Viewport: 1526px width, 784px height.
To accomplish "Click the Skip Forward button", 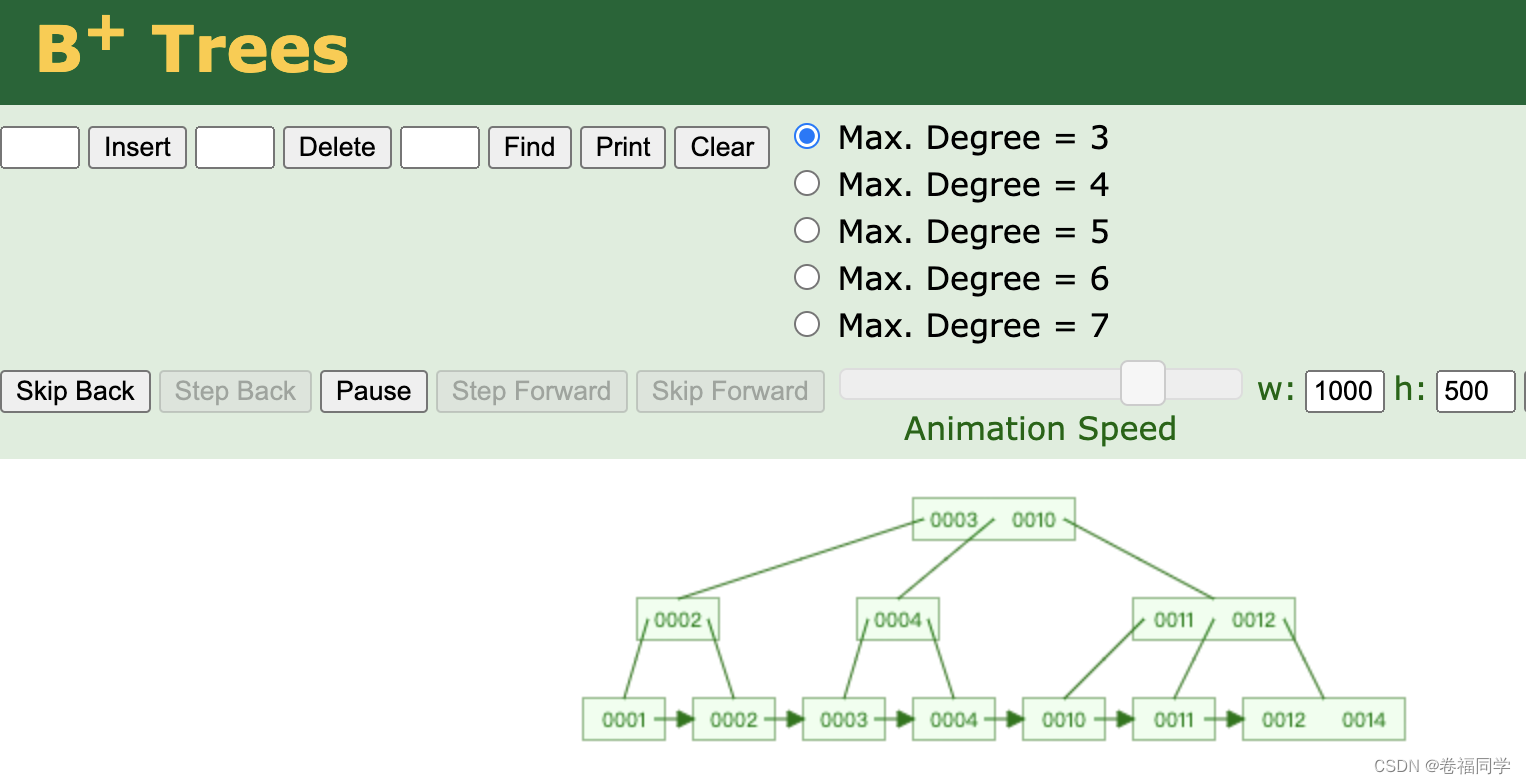I will [730, 391].
